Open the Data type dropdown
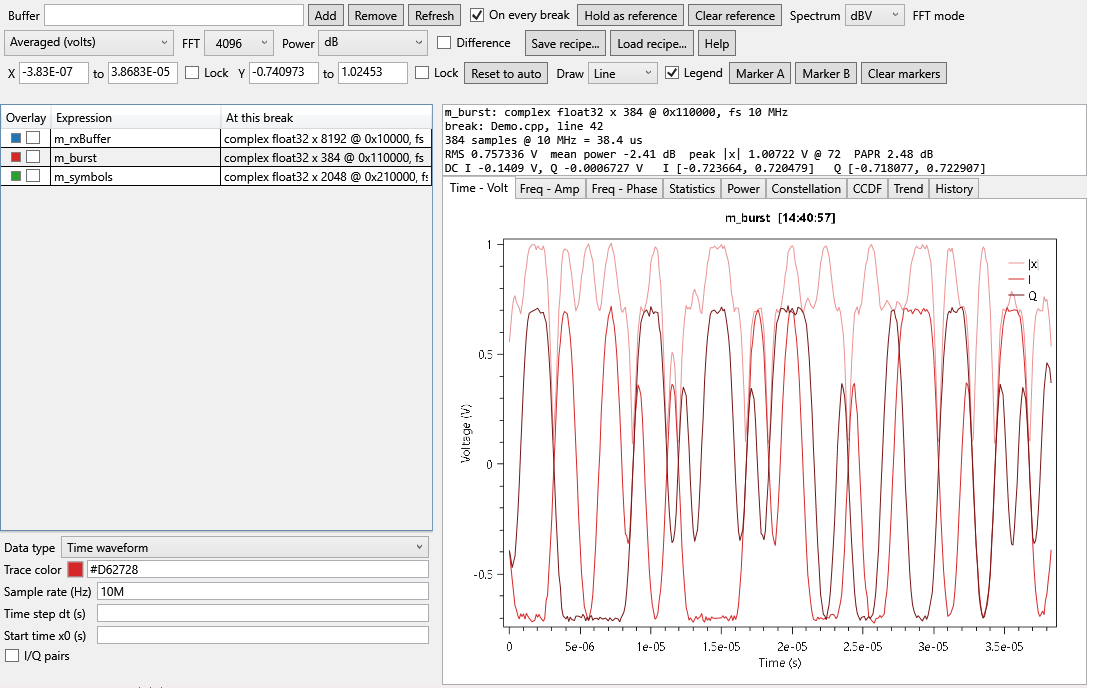1100x688 pixels. pos(245,548)
